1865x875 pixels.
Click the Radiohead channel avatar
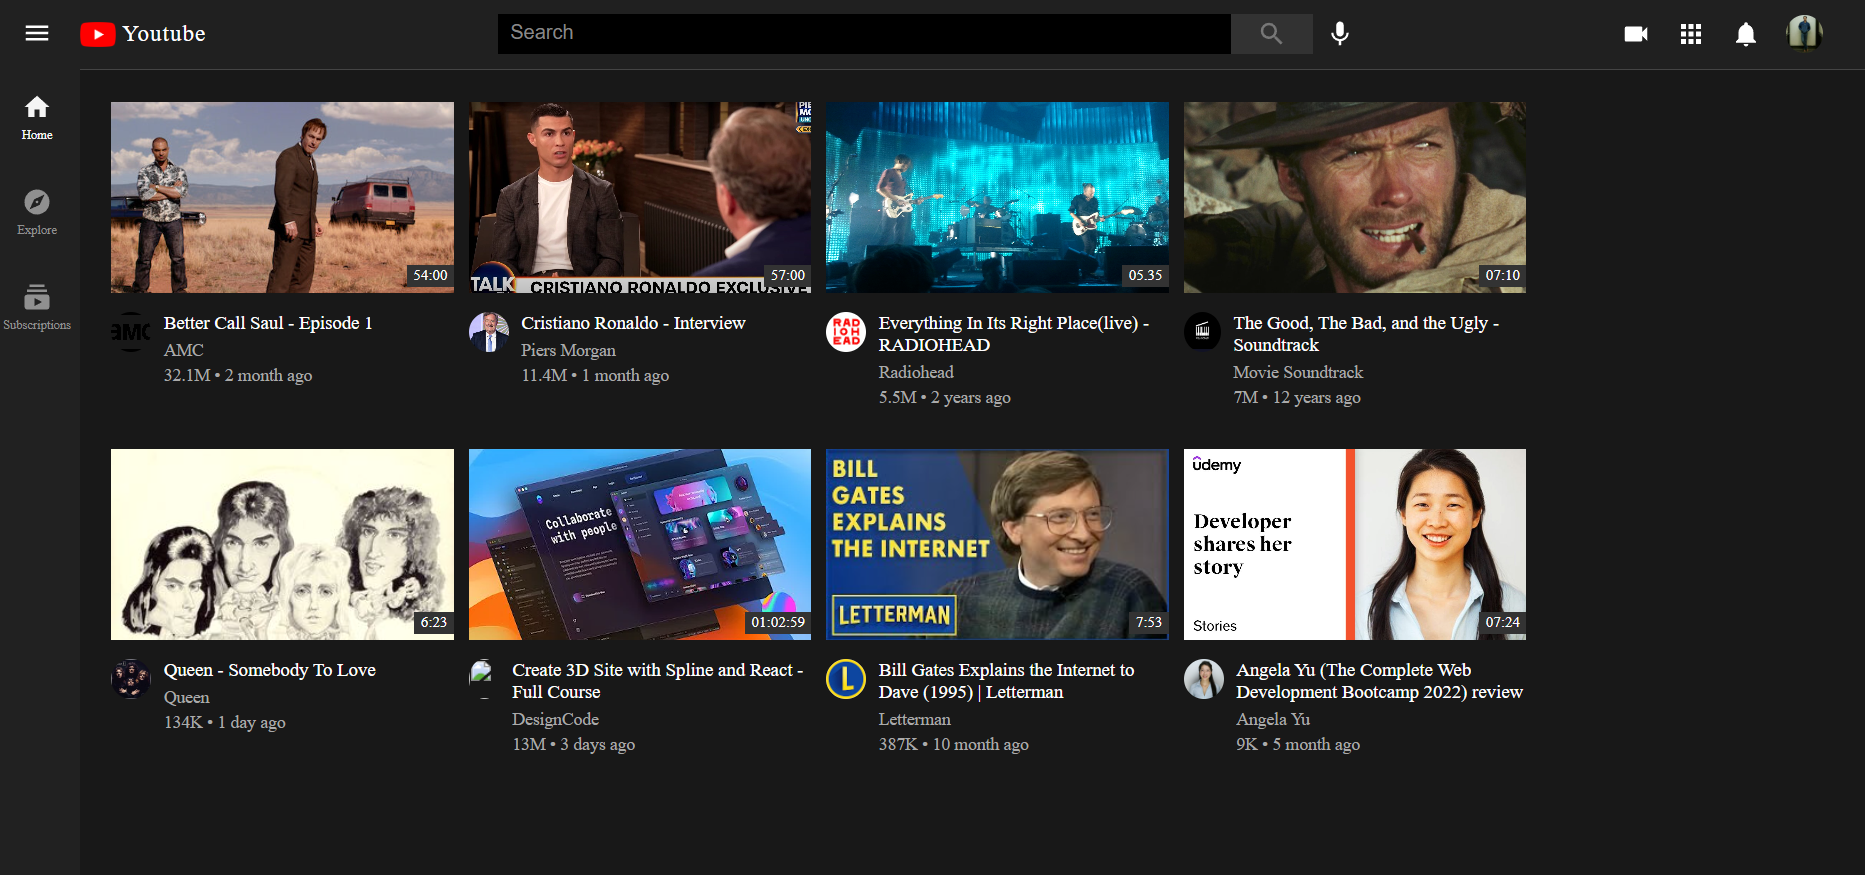[846, 332]
